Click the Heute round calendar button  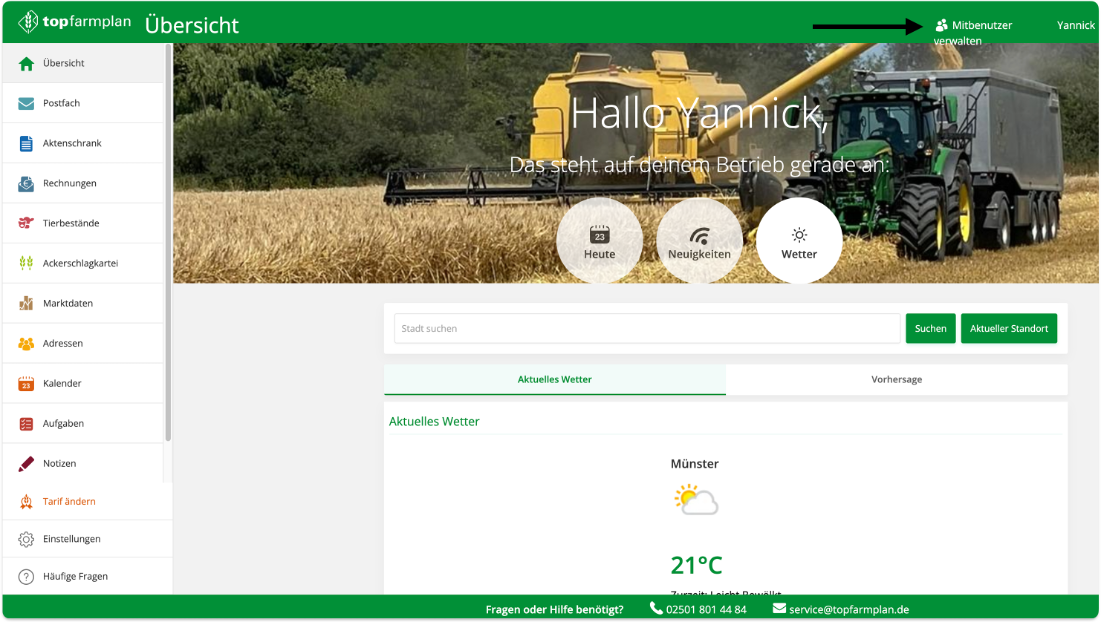pyautogui.click(x=599, y=241)
